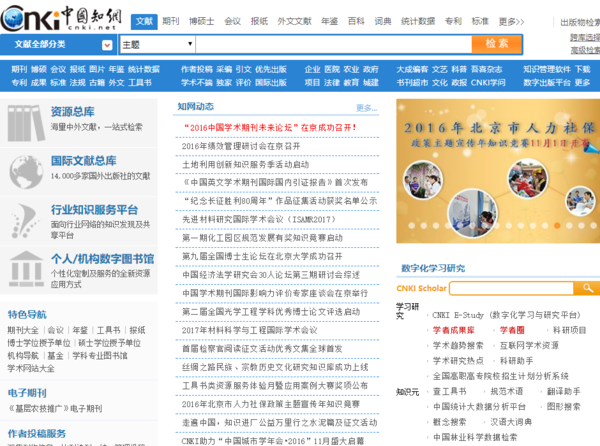Switch to the 外文文献 tab
The image size is (600, 446).
(x=294, y=21)
